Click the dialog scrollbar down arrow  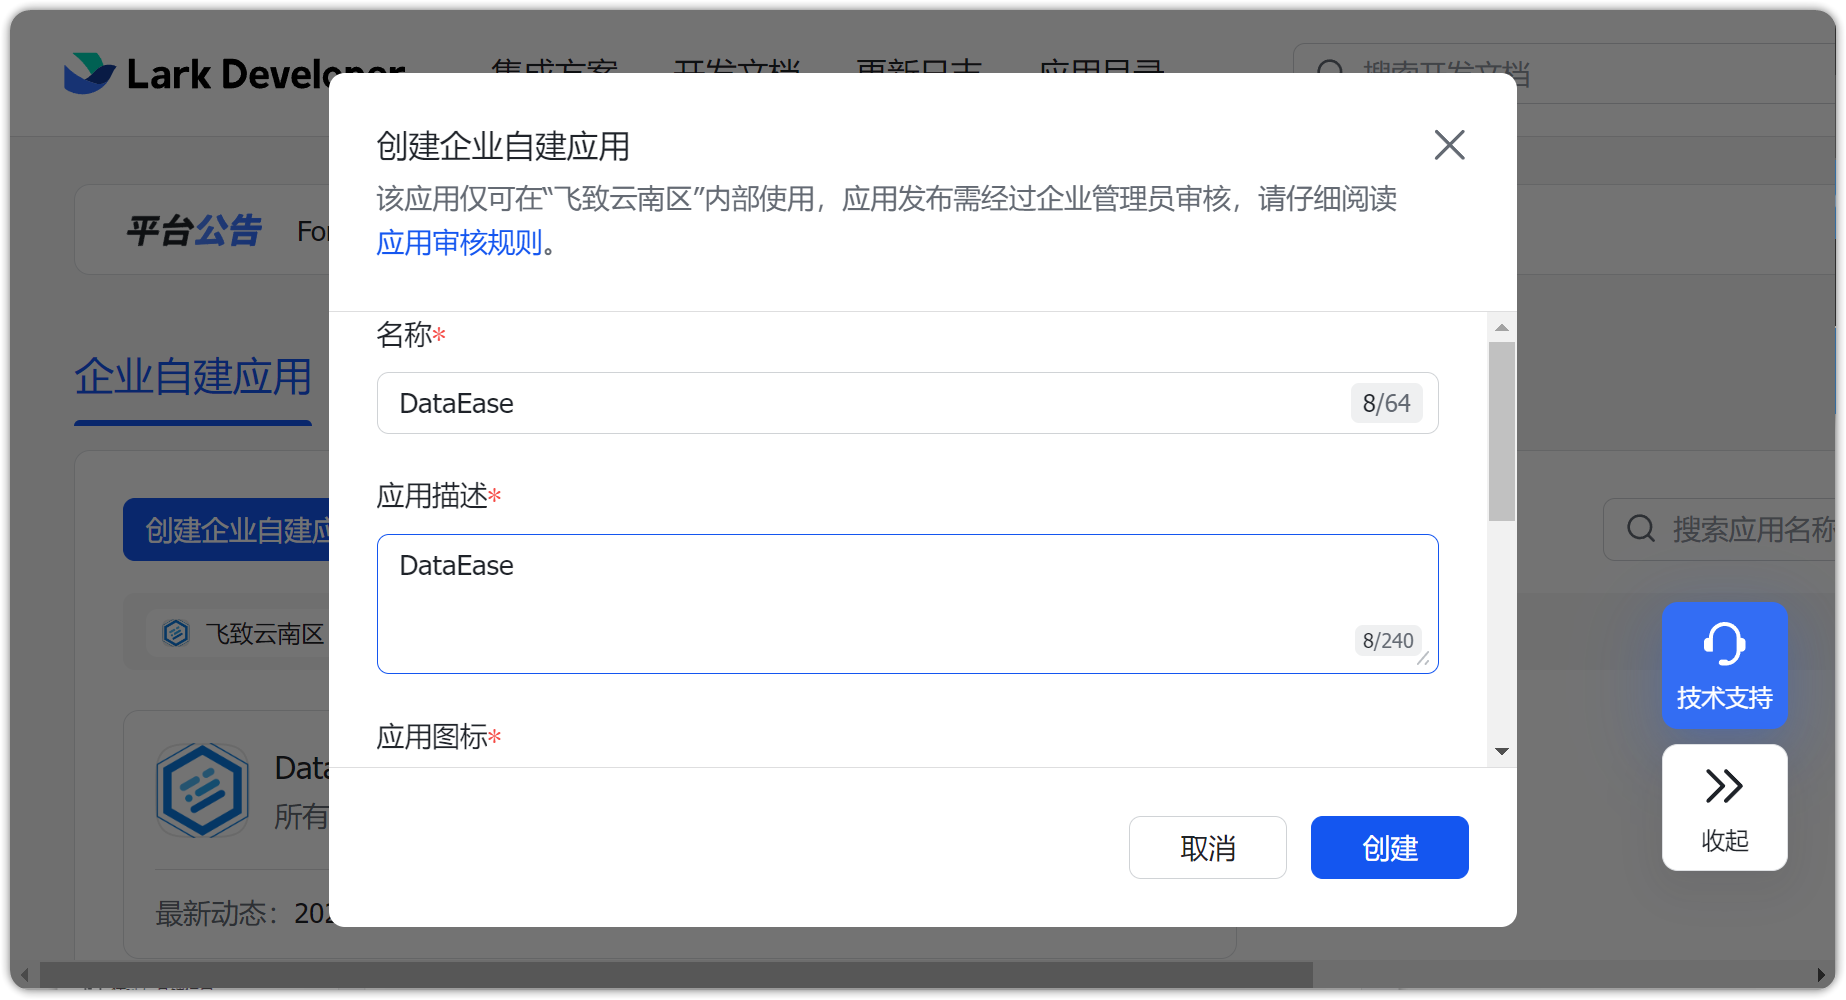tap(1501, 752)
